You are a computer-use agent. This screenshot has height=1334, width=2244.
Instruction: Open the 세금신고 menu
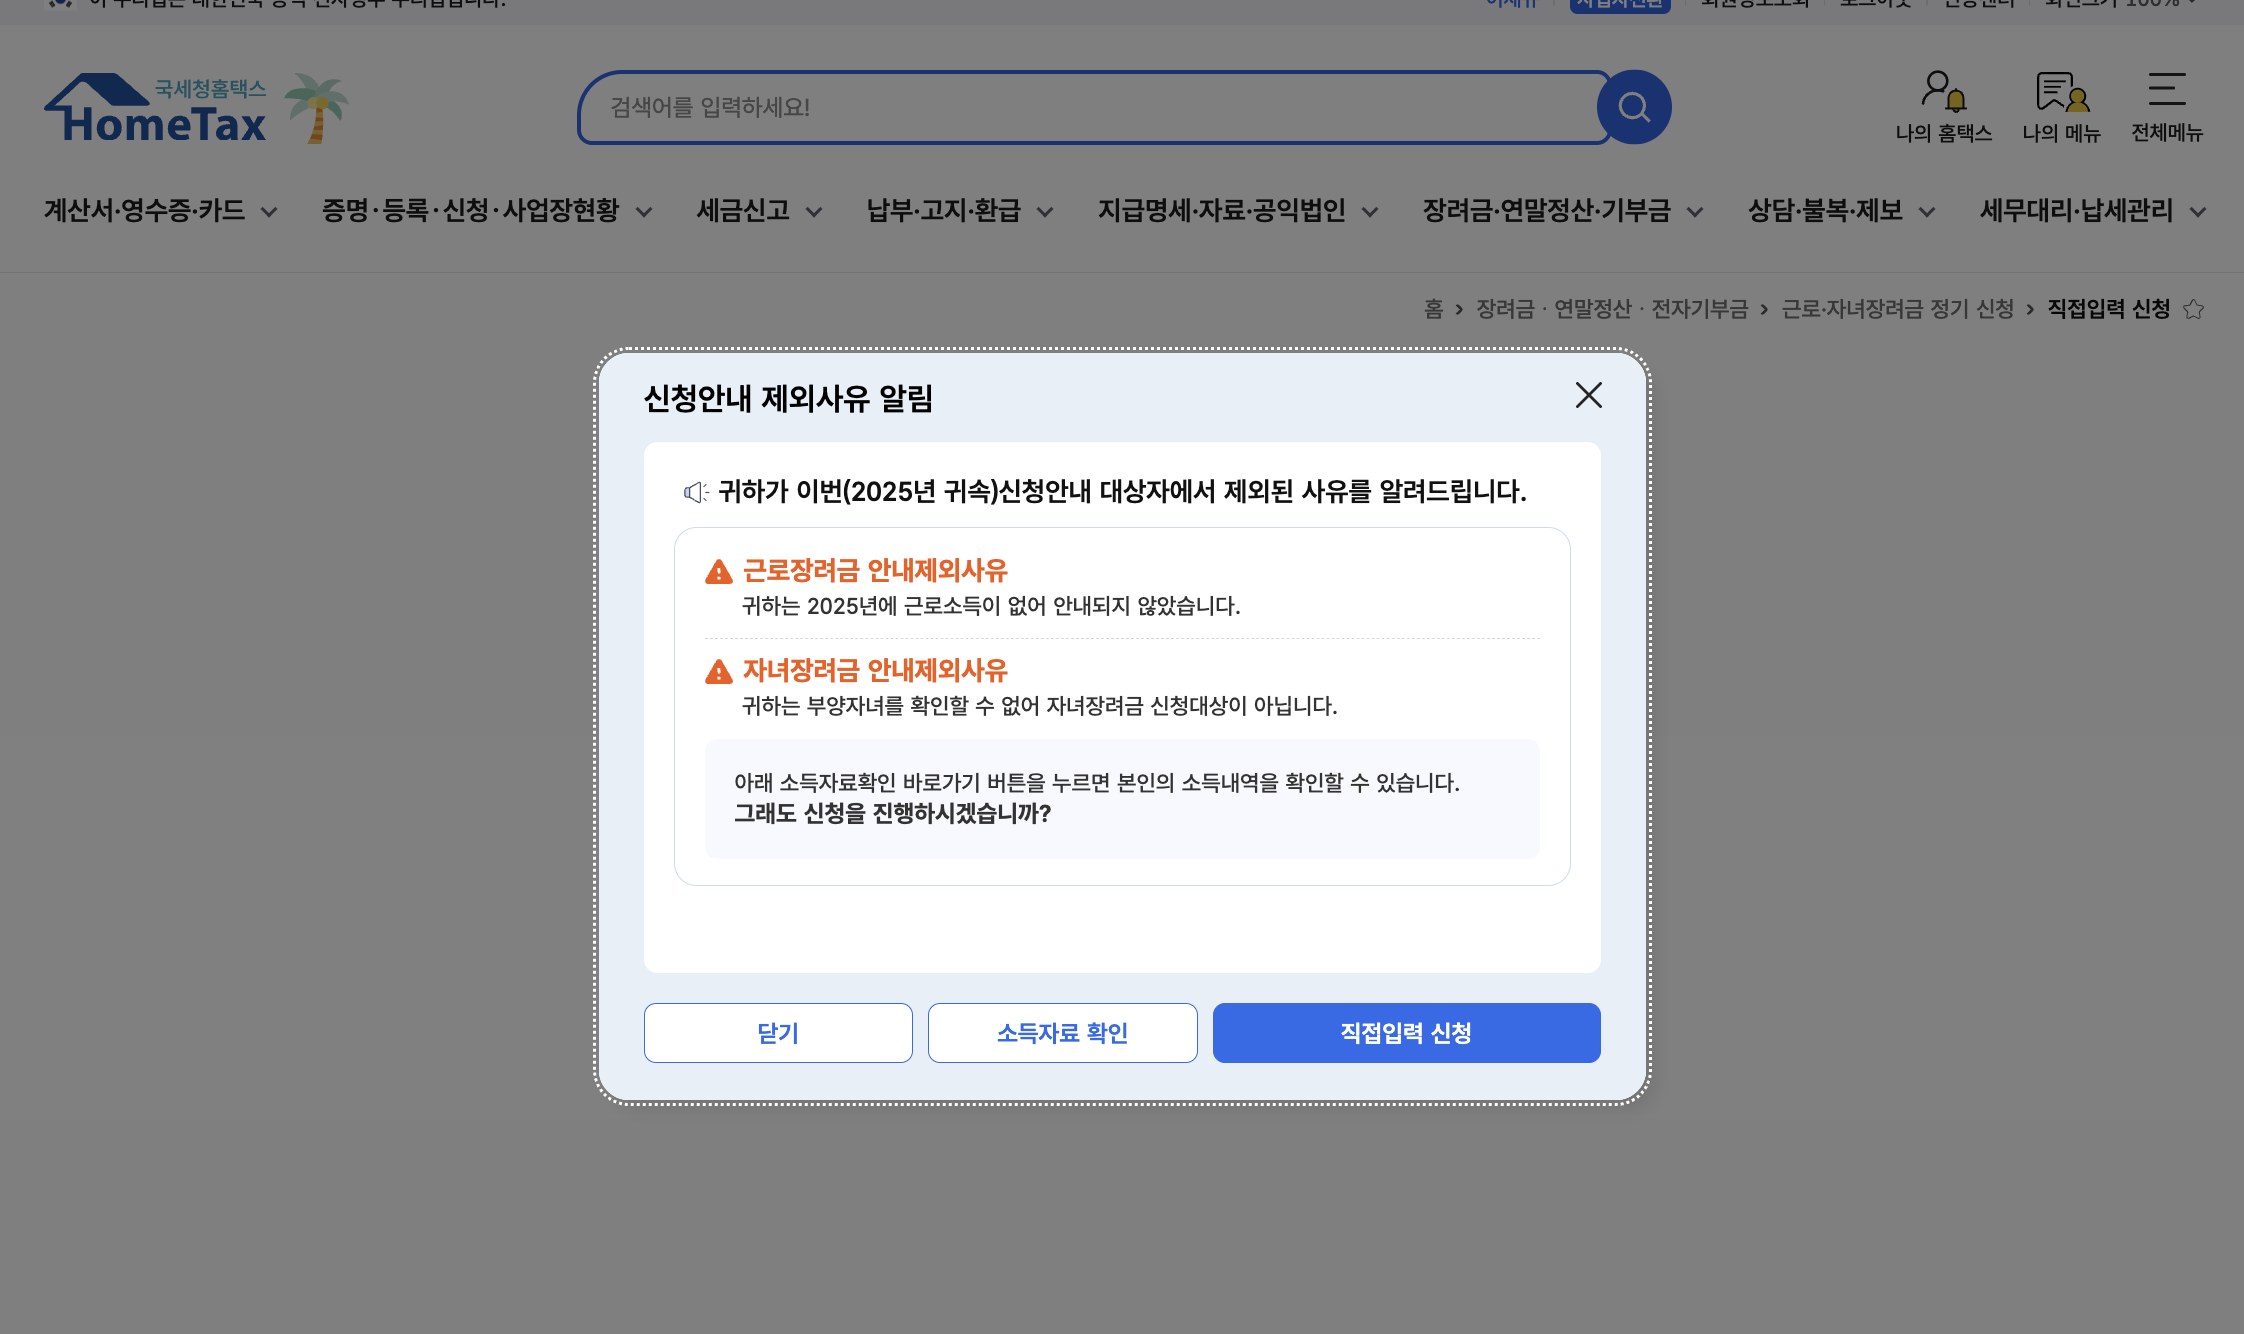pyautogui.click(x=743, y=211)
